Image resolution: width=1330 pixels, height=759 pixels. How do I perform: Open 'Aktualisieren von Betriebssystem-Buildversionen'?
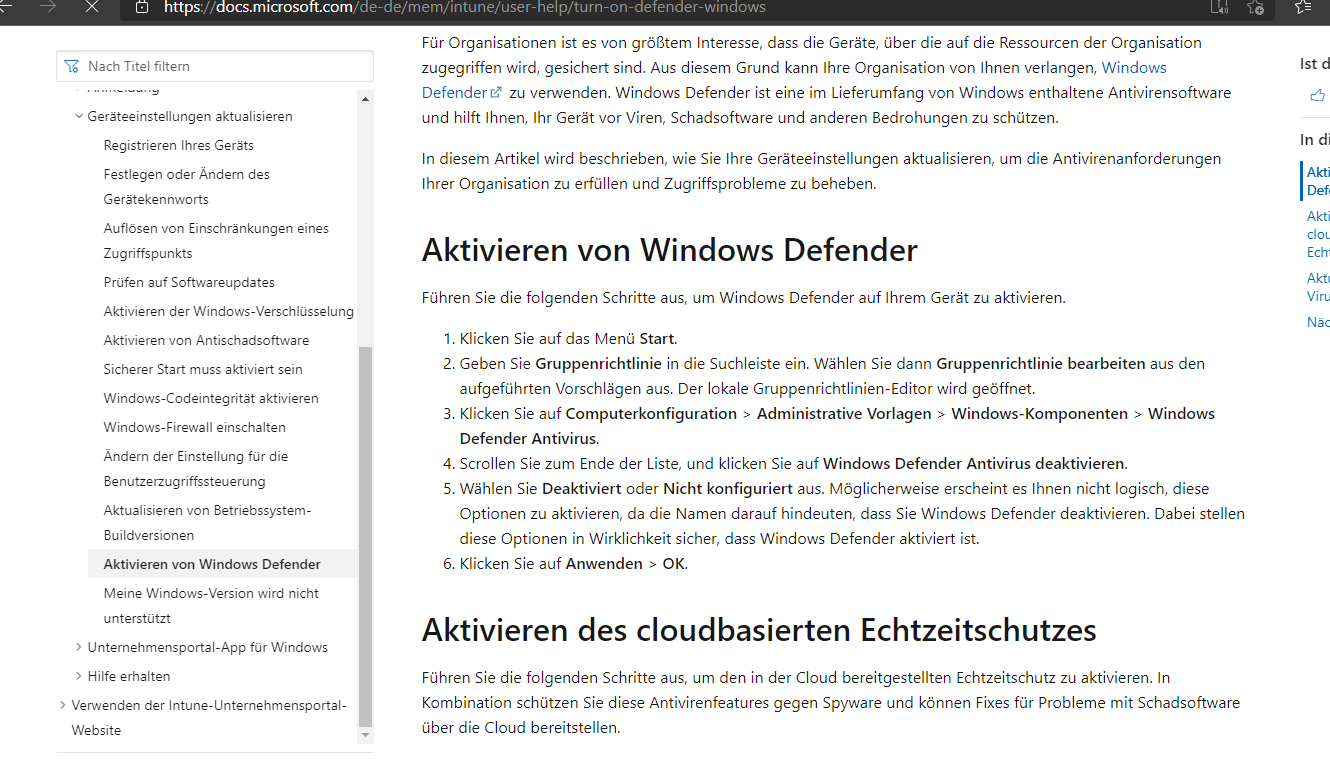click(x=207, y=522)
